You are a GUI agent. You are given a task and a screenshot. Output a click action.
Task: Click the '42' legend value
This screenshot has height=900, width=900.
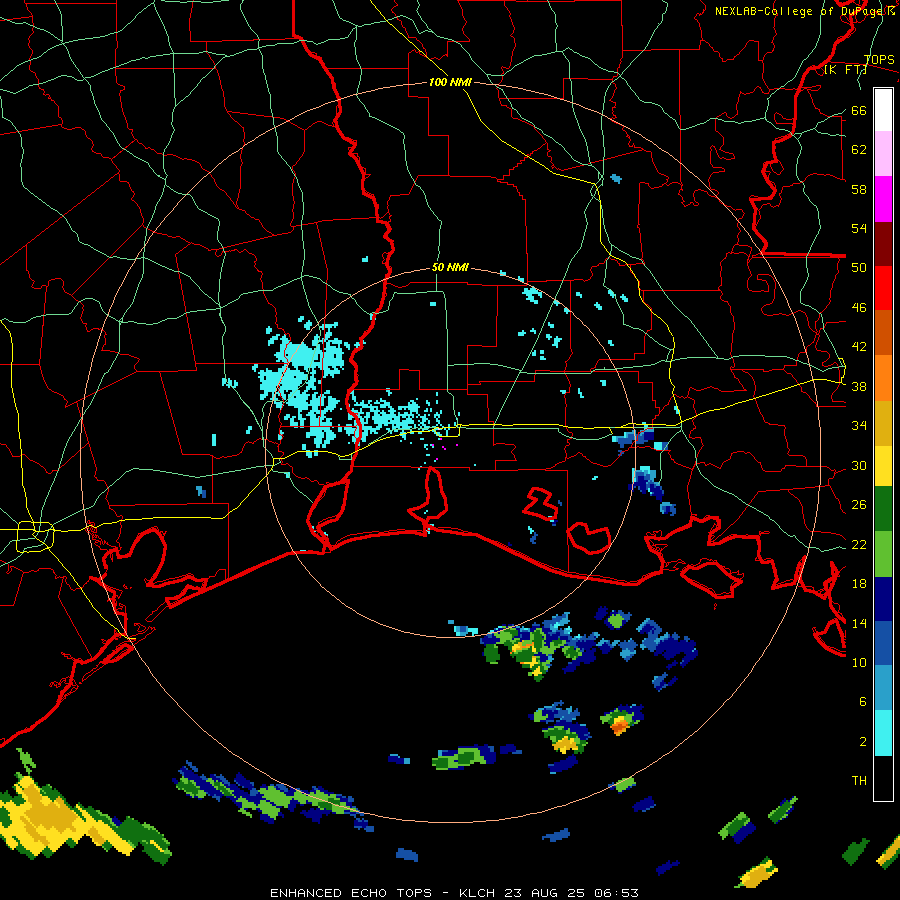point(859,346)
